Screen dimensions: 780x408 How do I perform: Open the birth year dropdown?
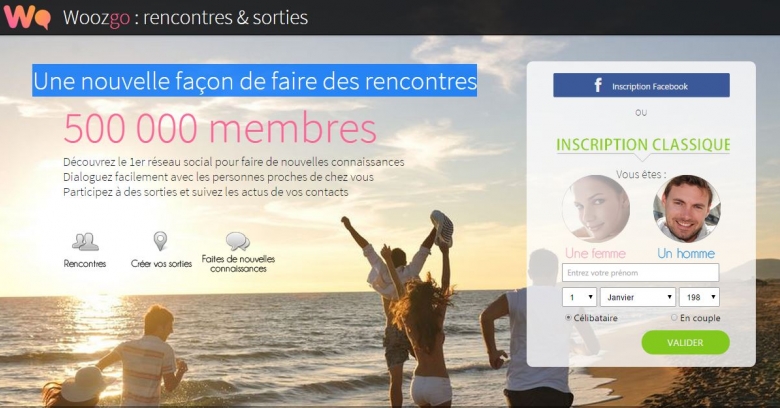pos(699,297)
